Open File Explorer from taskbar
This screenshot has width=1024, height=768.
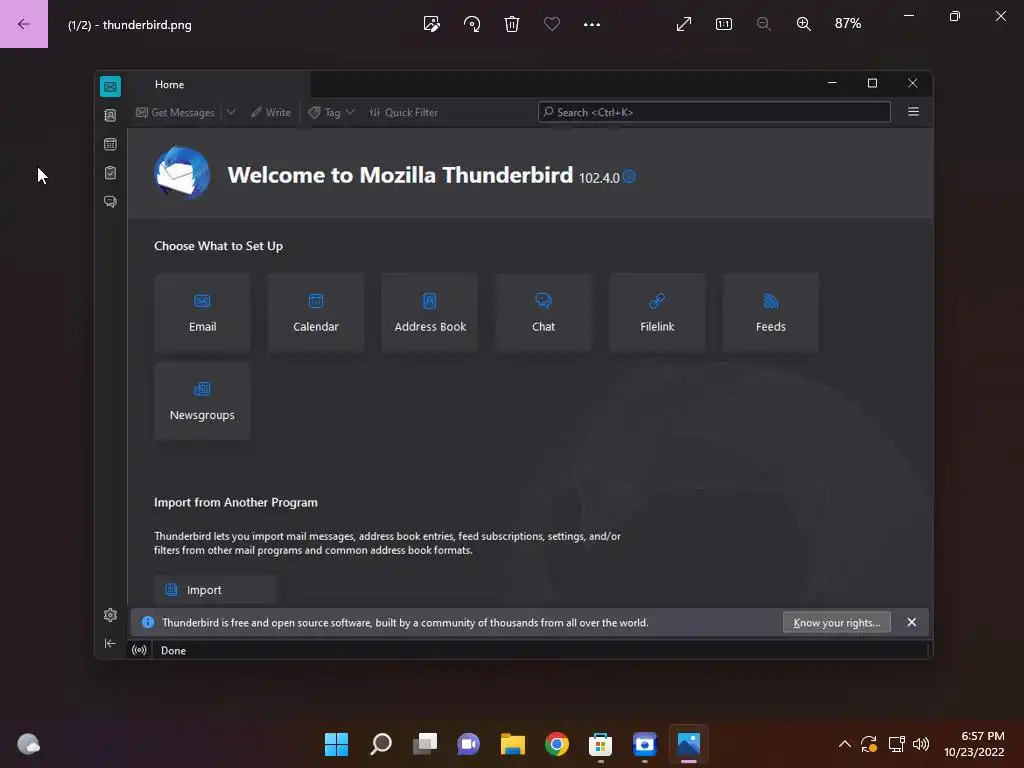513,744
